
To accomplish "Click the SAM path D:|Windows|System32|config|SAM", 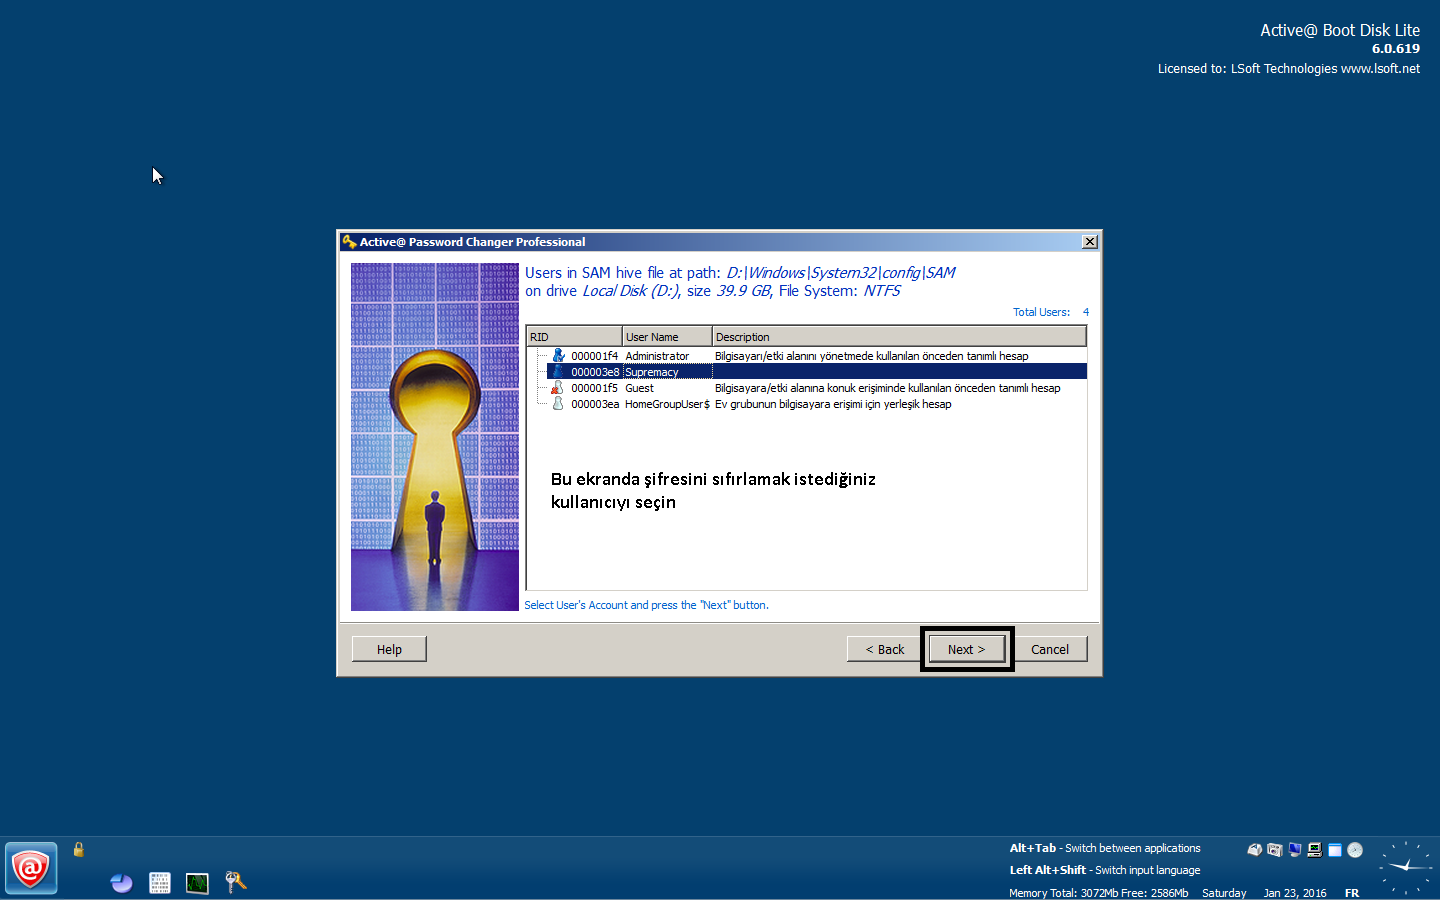I will (x=840, y=273).
